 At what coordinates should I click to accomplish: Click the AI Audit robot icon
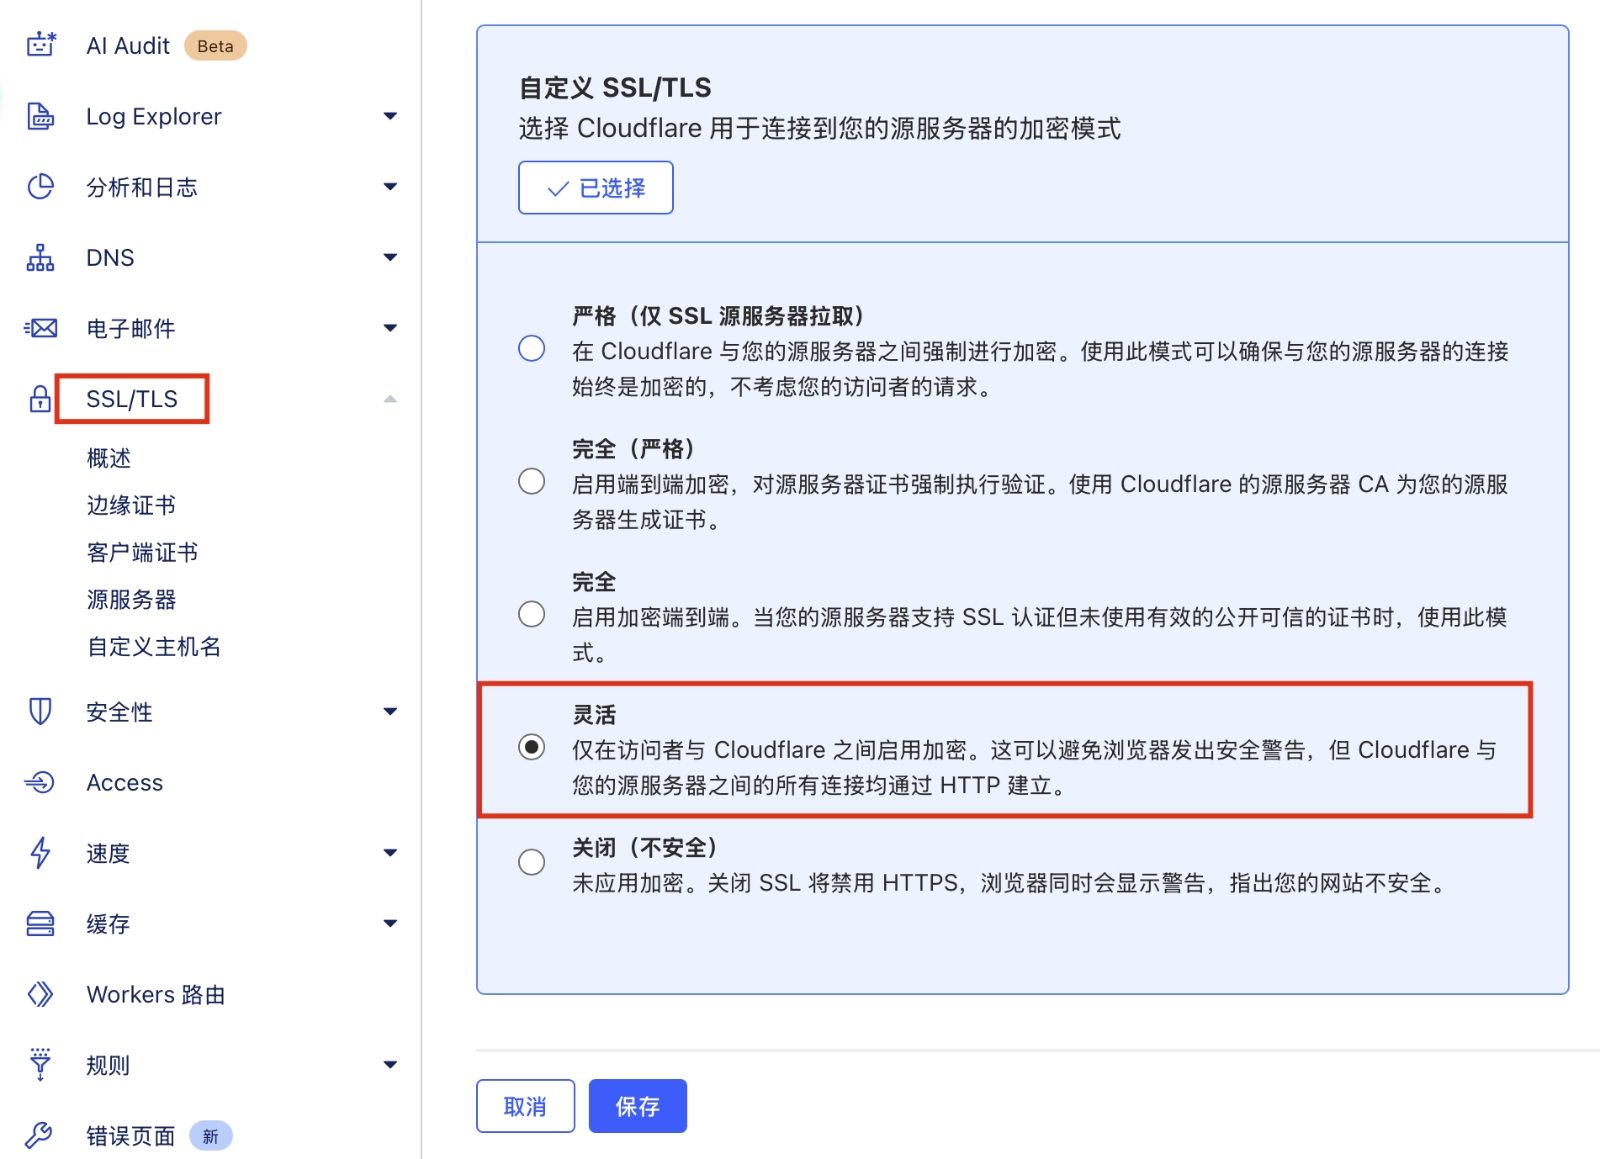point(40,45)
